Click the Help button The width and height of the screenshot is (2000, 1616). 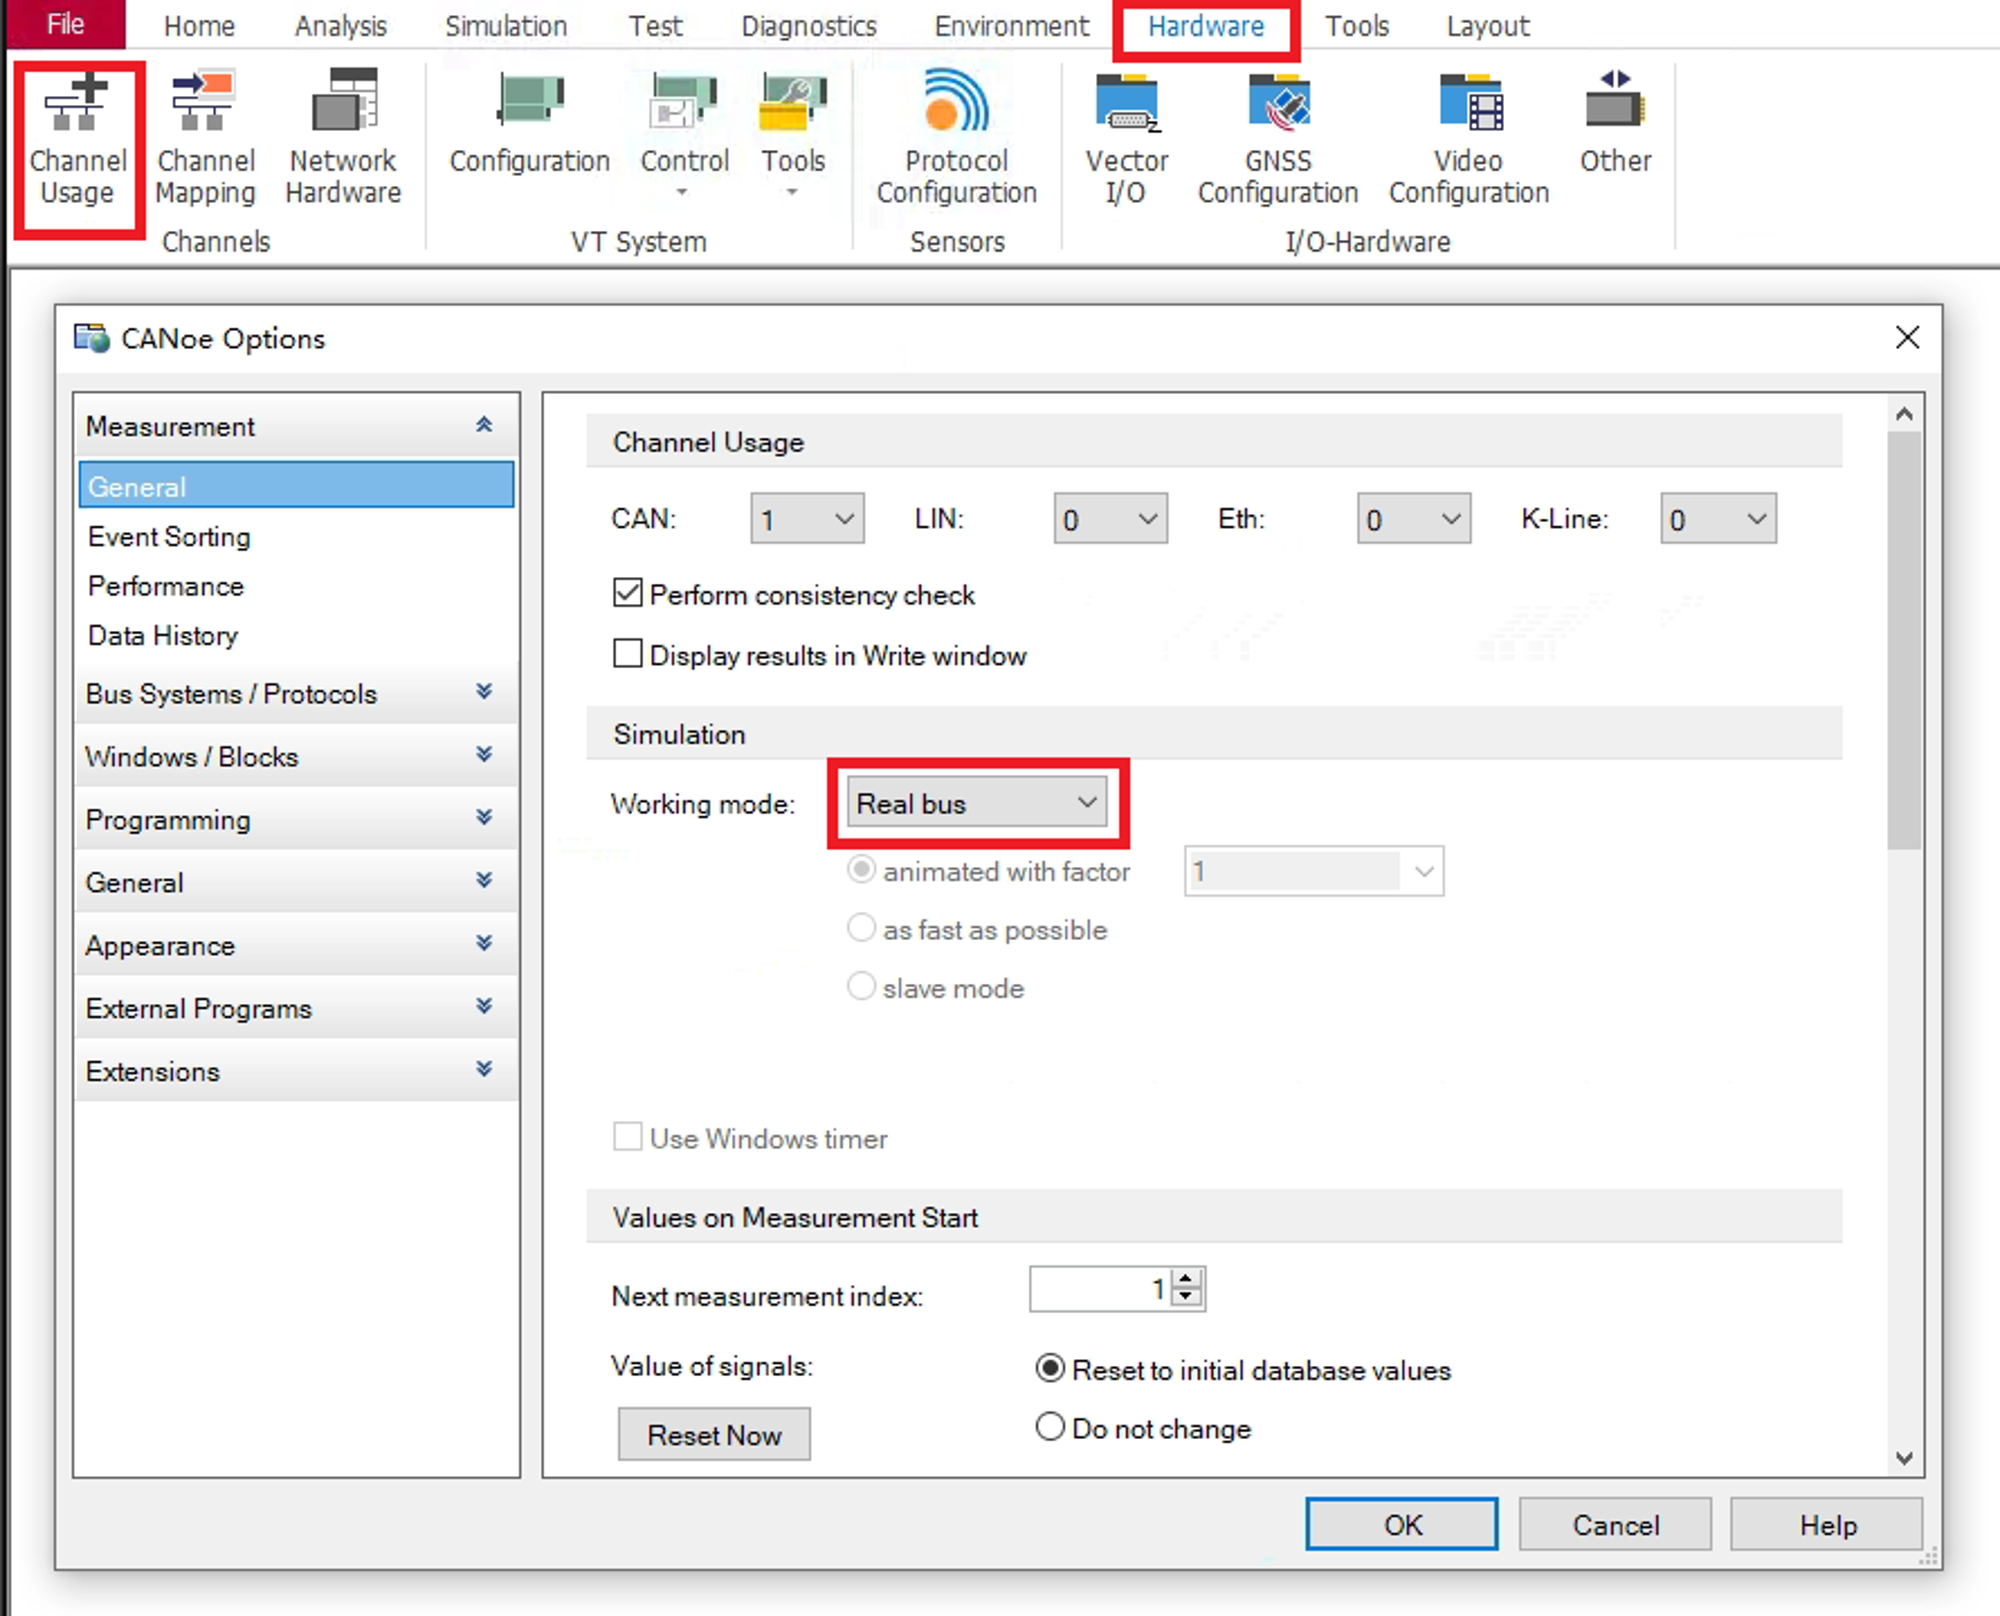(x=1827, y=1524)
